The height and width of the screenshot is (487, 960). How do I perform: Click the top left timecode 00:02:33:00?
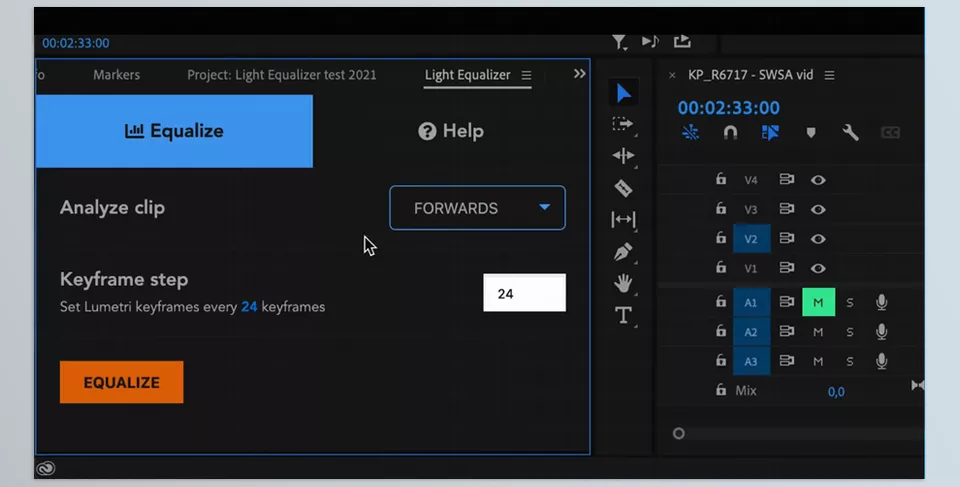(76, 43)
